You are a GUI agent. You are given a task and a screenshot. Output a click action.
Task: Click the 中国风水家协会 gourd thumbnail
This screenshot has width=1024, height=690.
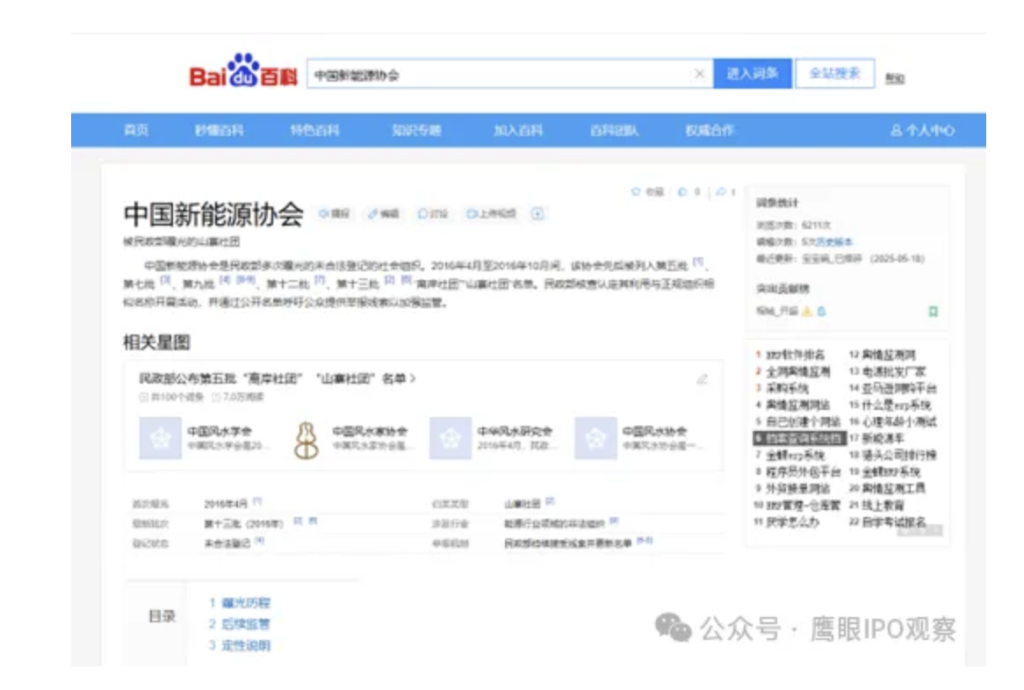point(306,438)
